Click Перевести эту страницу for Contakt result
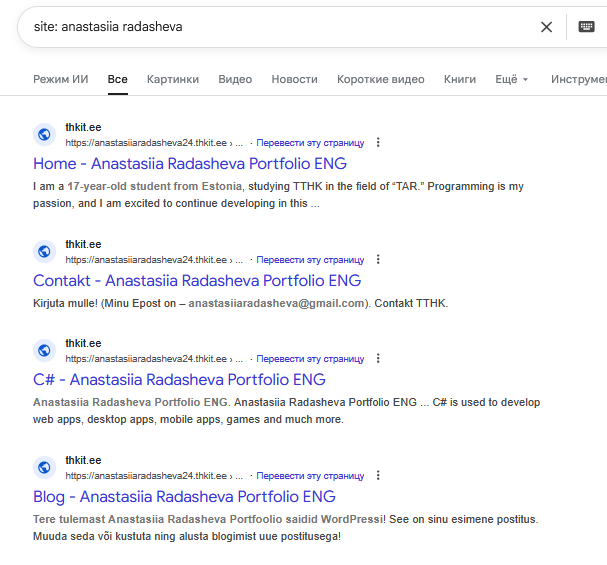 [x=310, y=260]
